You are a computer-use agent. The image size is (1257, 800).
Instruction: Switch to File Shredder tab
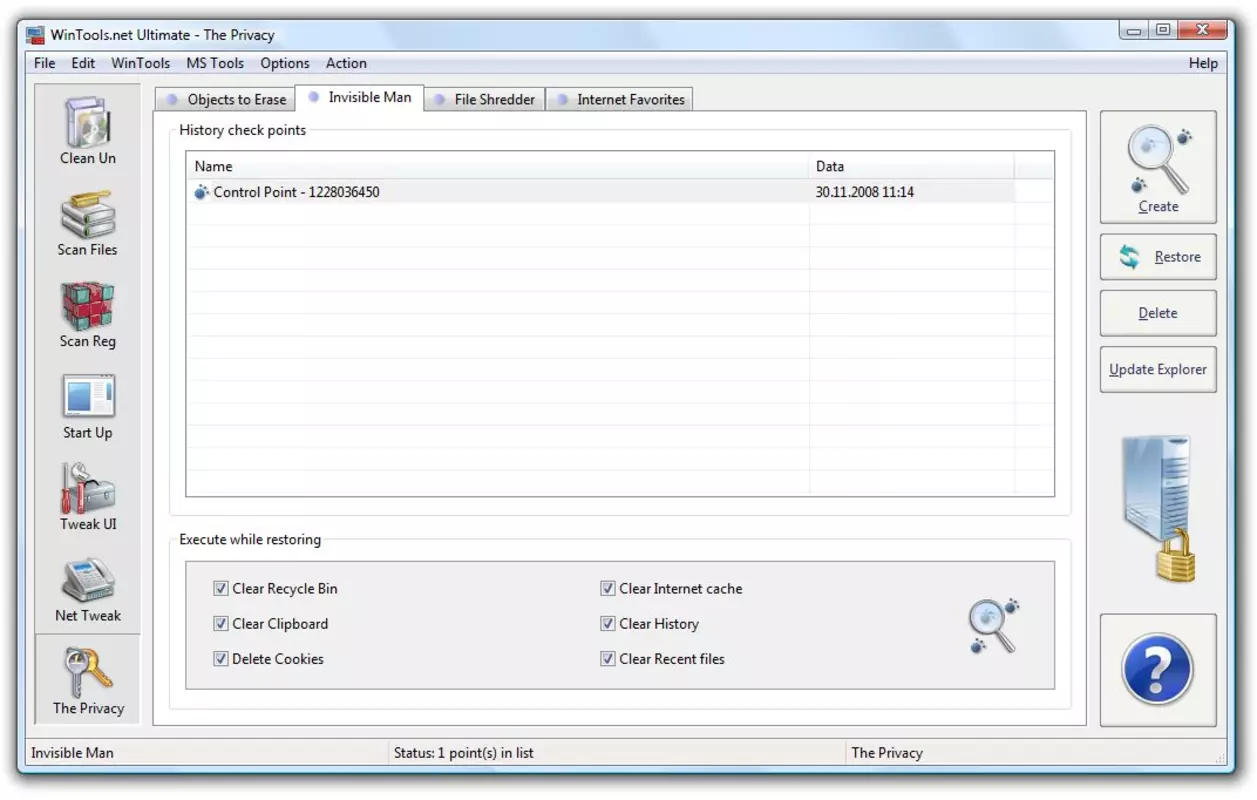coord(485,99)
